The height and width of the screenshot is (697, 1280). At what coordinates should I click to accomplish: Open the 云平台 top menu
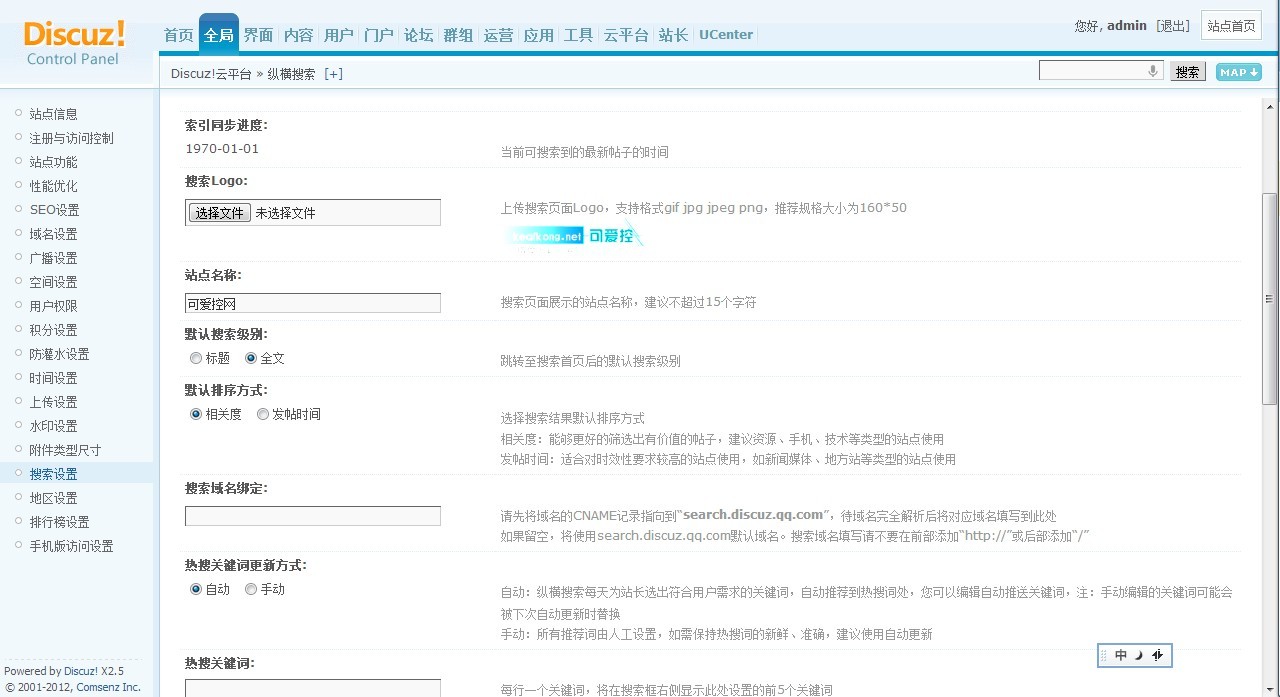point(626,35)
